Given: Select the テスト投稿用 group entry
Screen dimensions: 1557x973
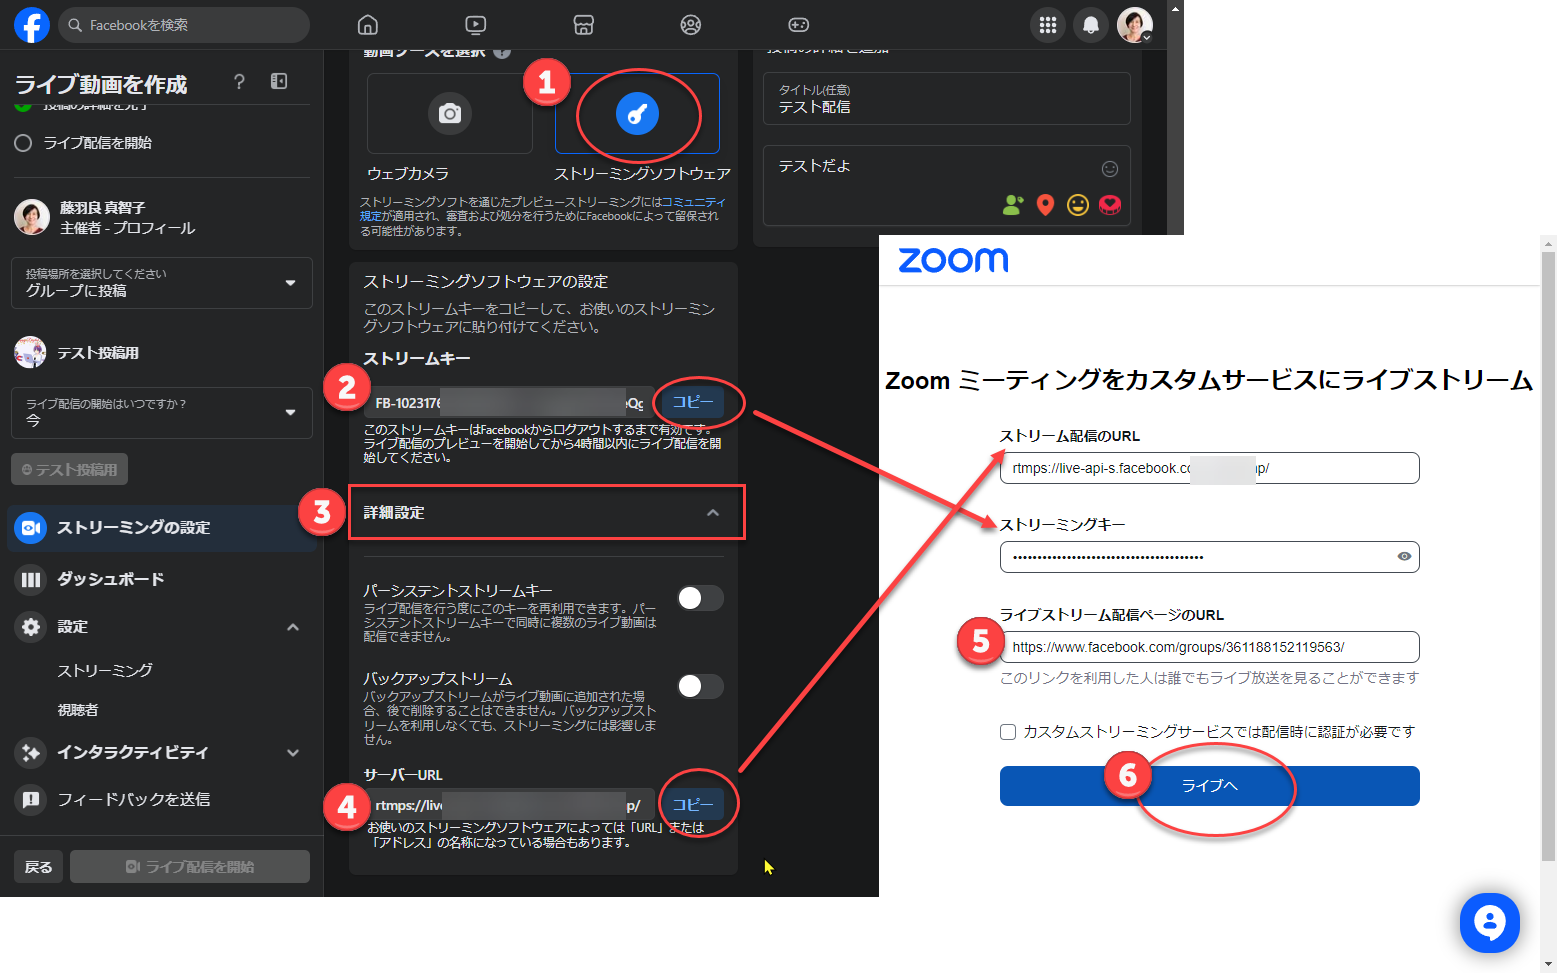Looking at the screenshot, I should pos(77,352).
